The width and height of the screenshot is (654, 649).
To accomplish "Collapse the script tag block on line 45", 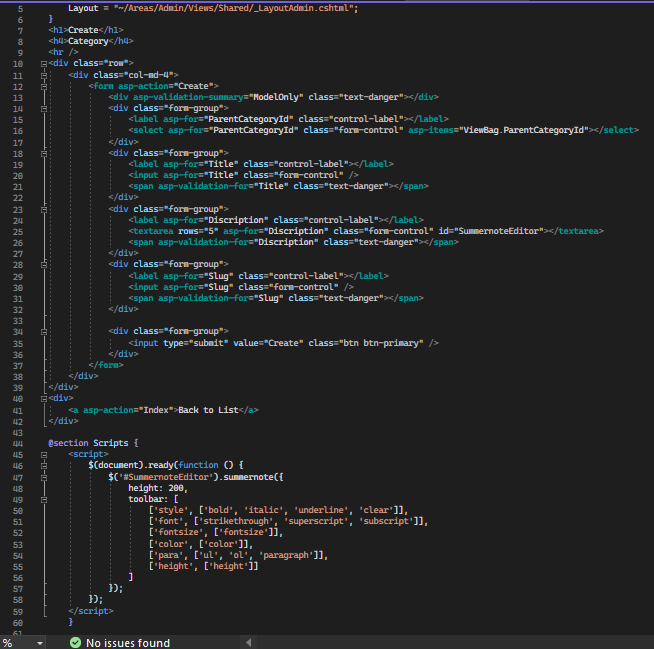I will click(42, 454).
